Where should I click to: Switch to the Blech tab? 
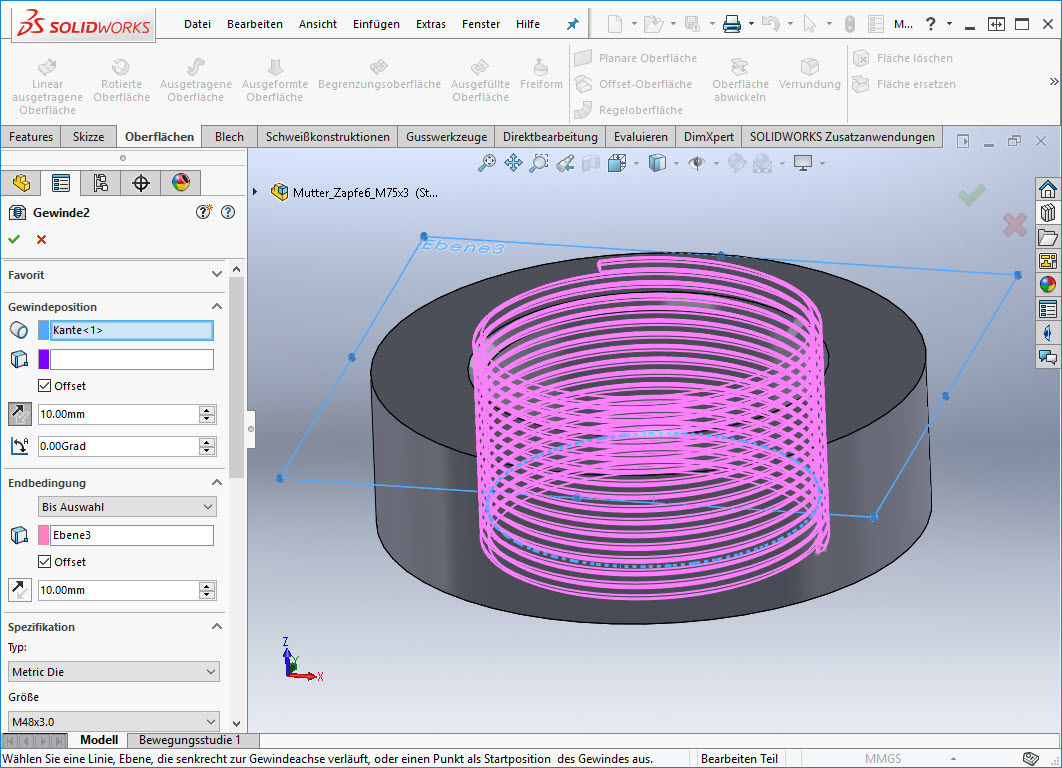click(229, 137)
